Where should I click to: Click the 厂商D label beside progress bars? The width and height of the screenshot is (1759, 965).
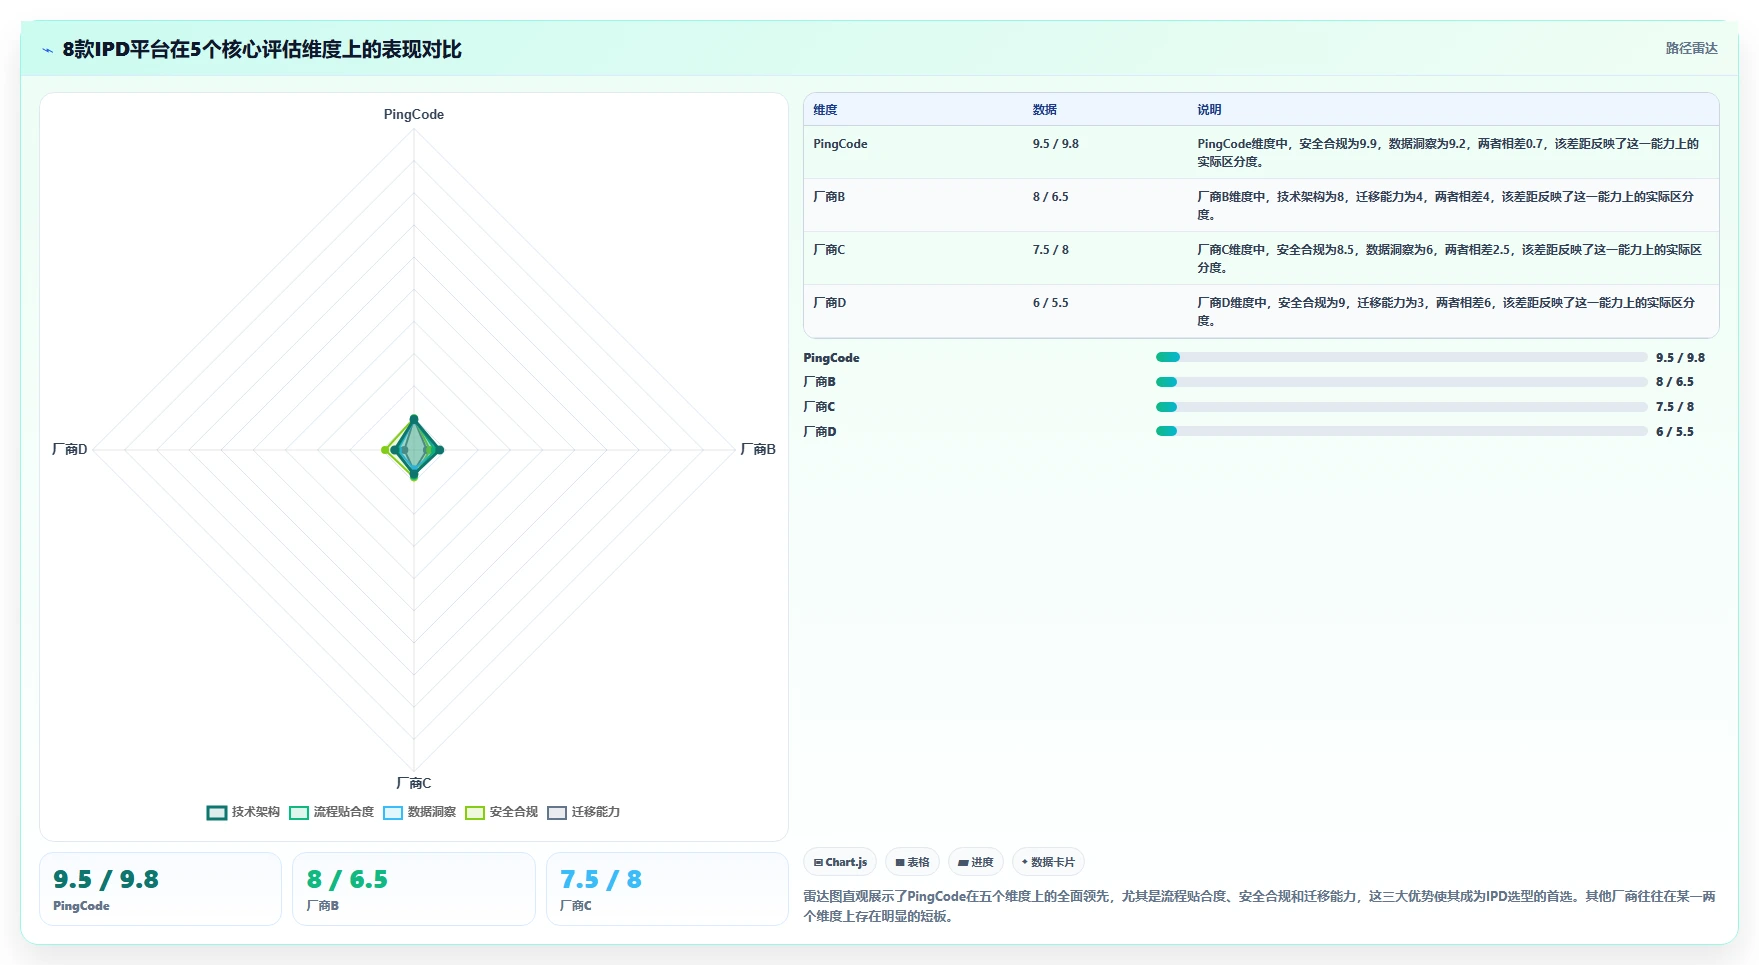pyautogui.click(x=820, y=432)
